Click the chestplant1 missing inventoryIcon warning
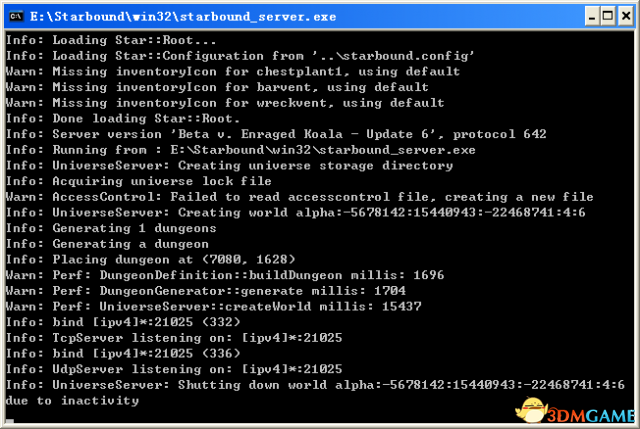640x429 pixels. 233,71
